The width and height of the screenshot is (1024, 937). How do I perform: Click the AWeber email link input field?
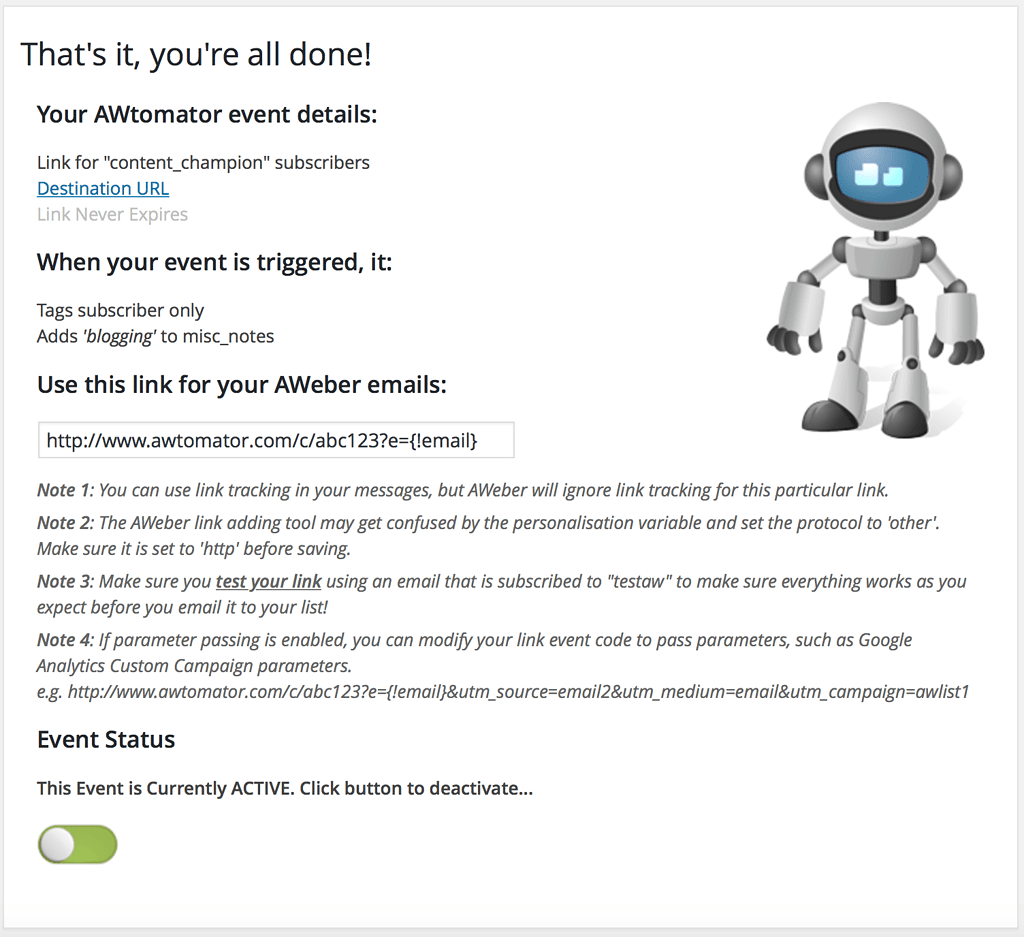(x=276, y=440)
